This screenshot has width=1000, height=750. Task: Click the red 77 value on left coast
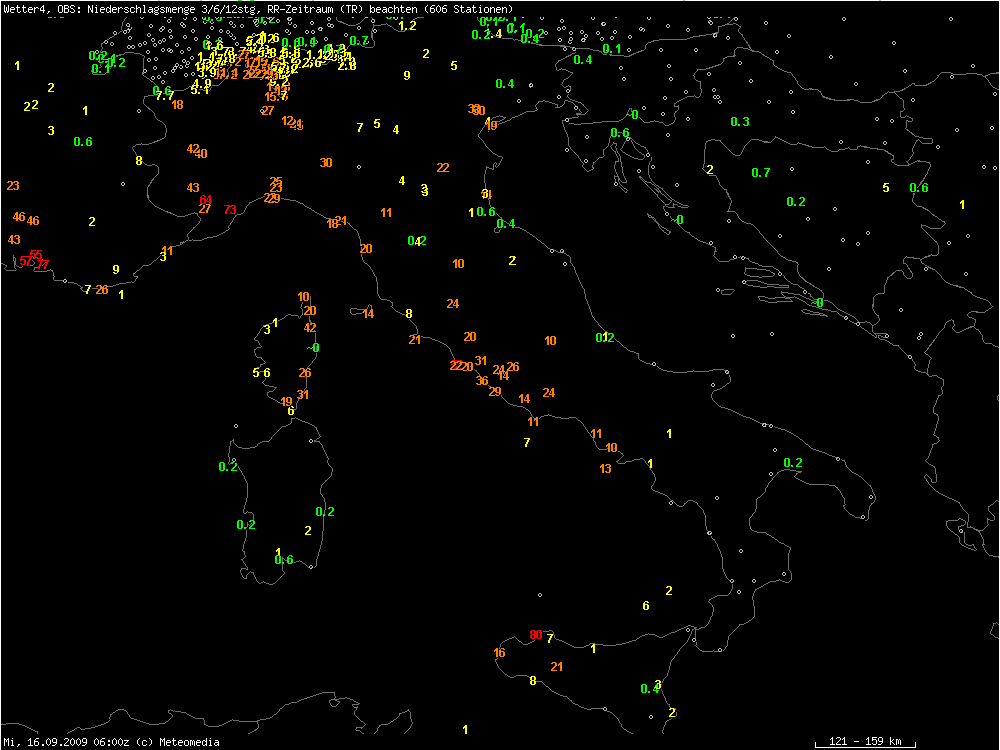[42, 265]
